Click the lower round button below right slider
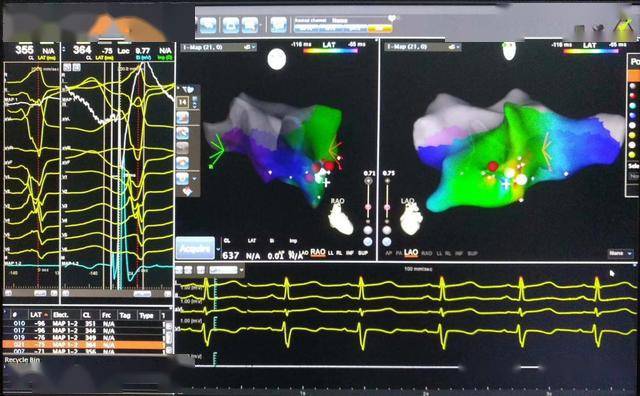Image resolution: width=640 pixels, height=396 pixels. click(387, 242)
